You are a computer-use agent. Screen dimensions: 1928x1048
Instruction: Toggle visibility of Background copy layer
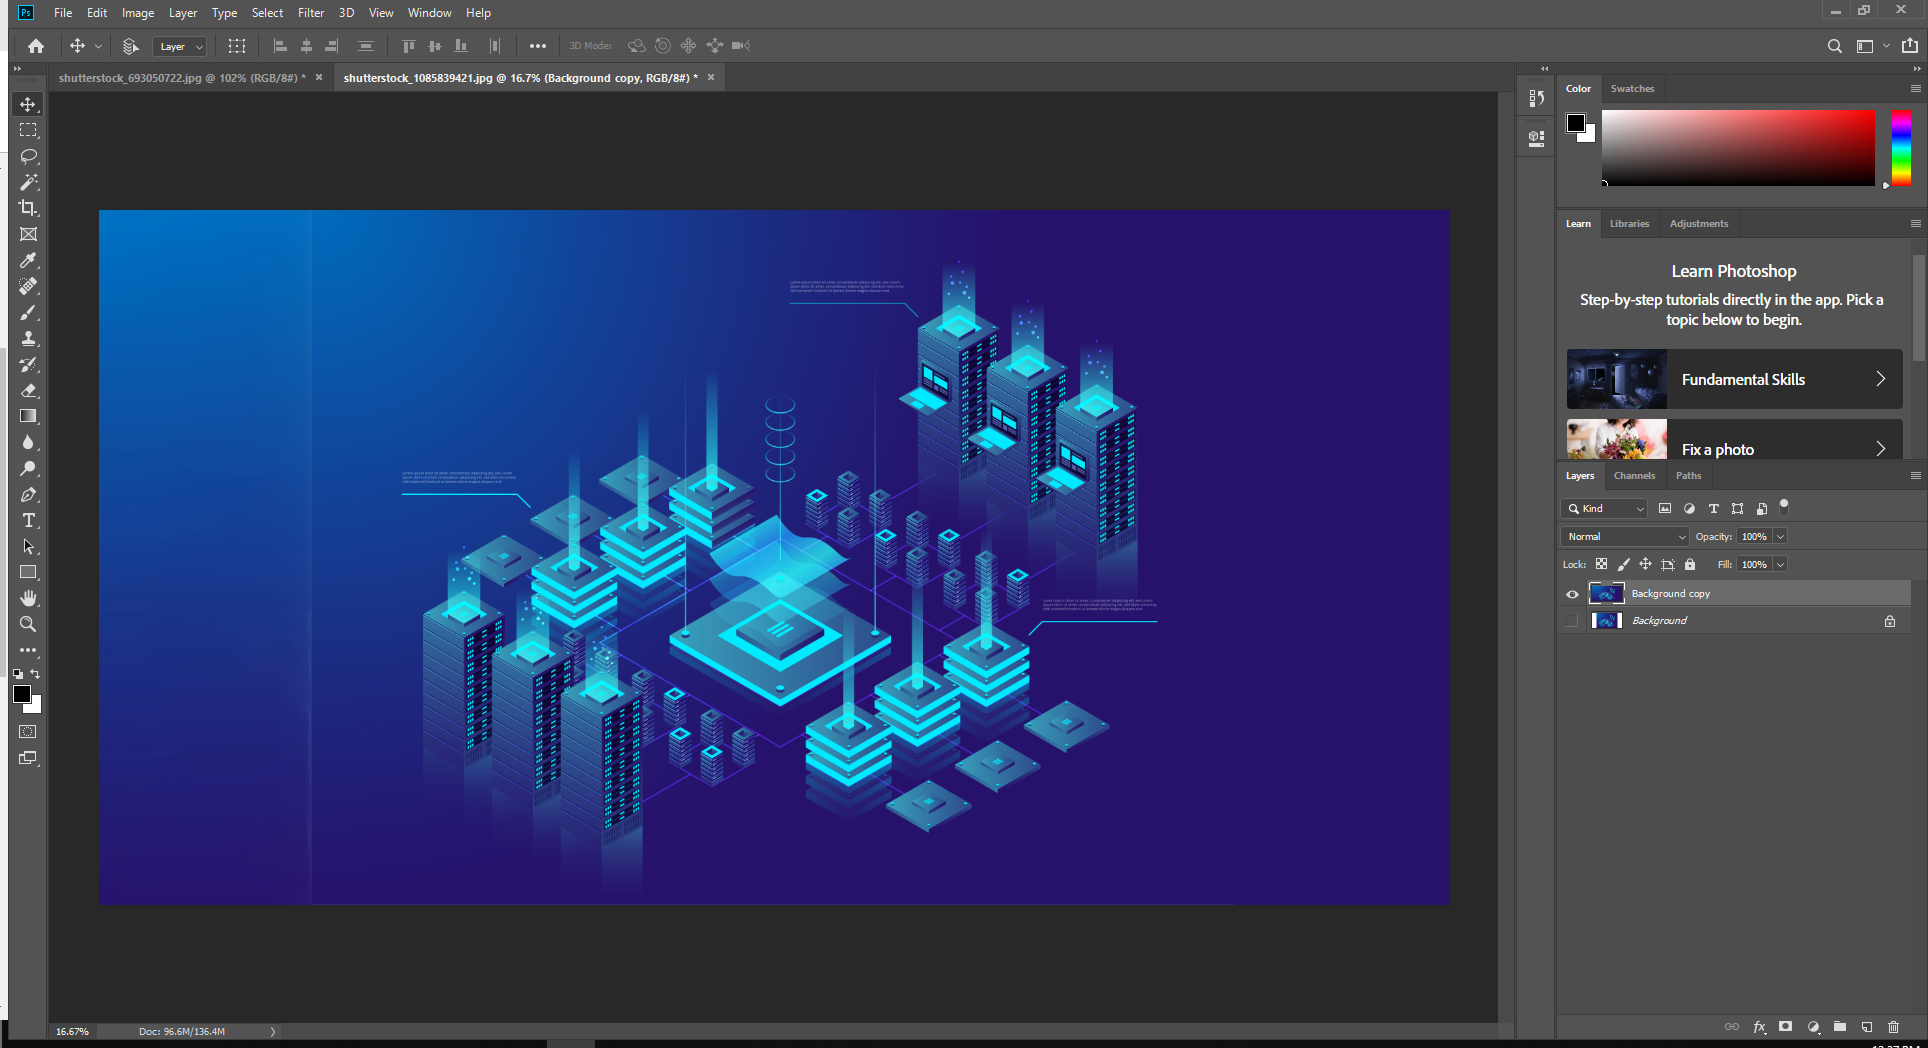tap(1572, 594)
